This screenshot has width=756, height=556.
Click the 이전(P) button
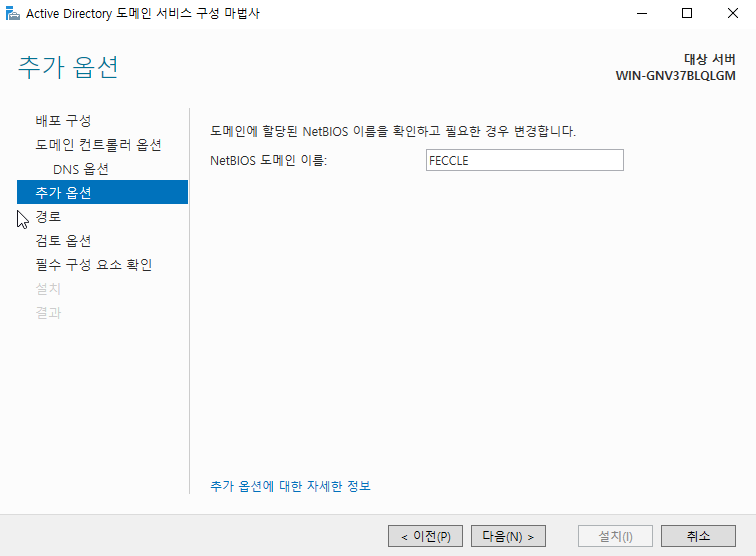coord(425,536)
